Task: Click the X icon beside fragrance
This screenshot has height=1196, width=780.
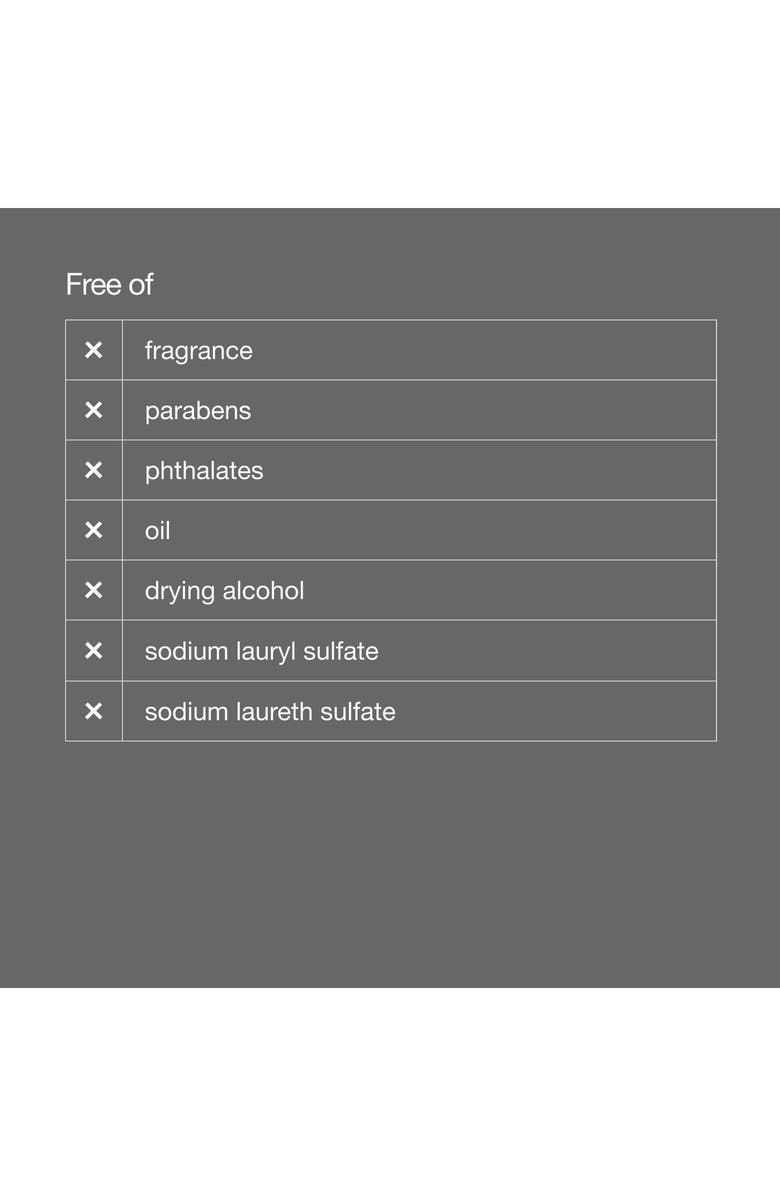Action: point(93,350)
